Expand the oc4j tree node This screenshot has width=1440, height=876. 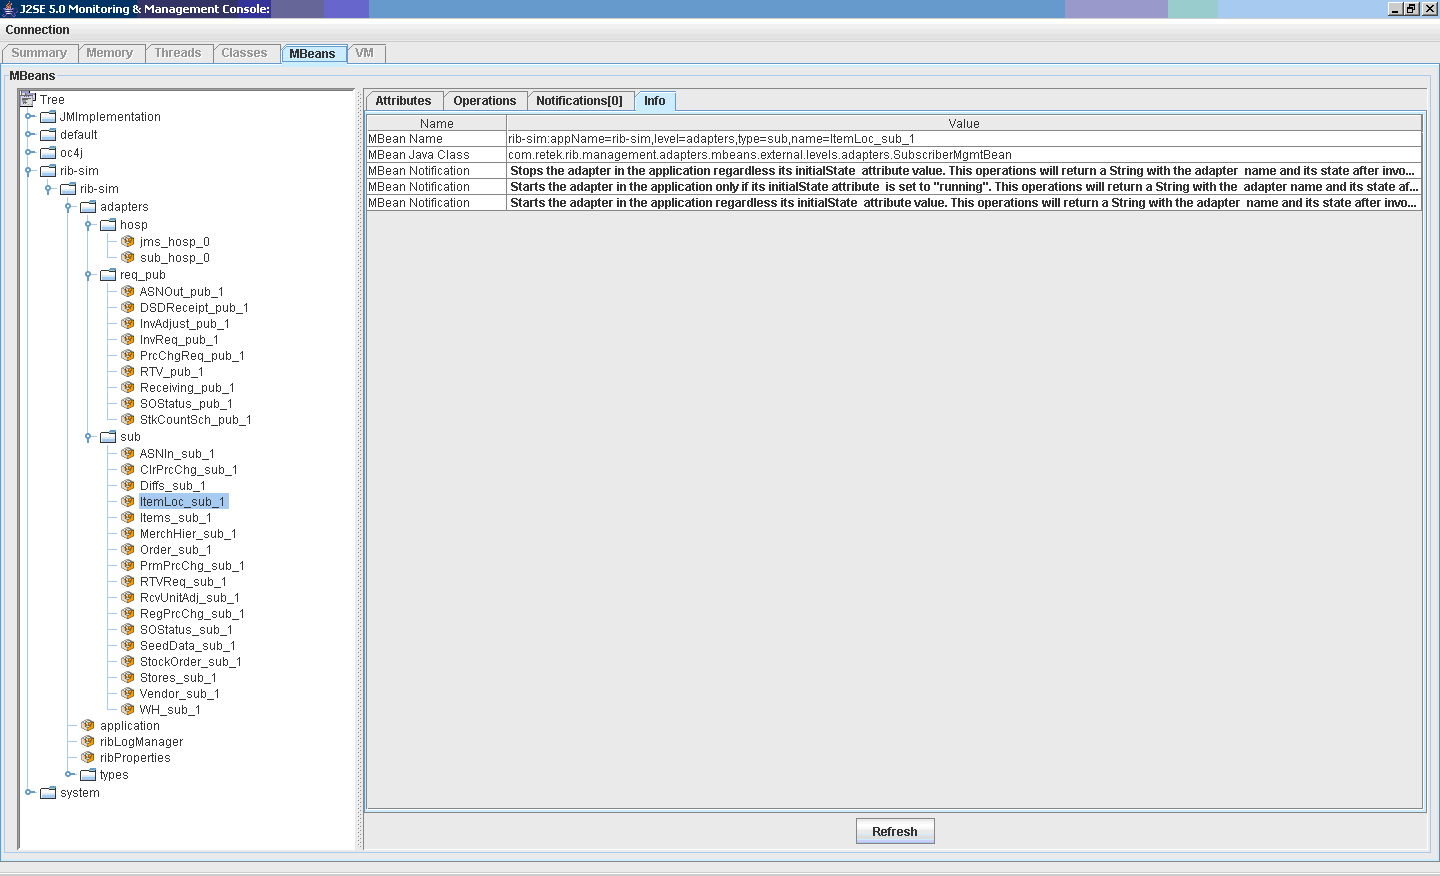(29, 152)
